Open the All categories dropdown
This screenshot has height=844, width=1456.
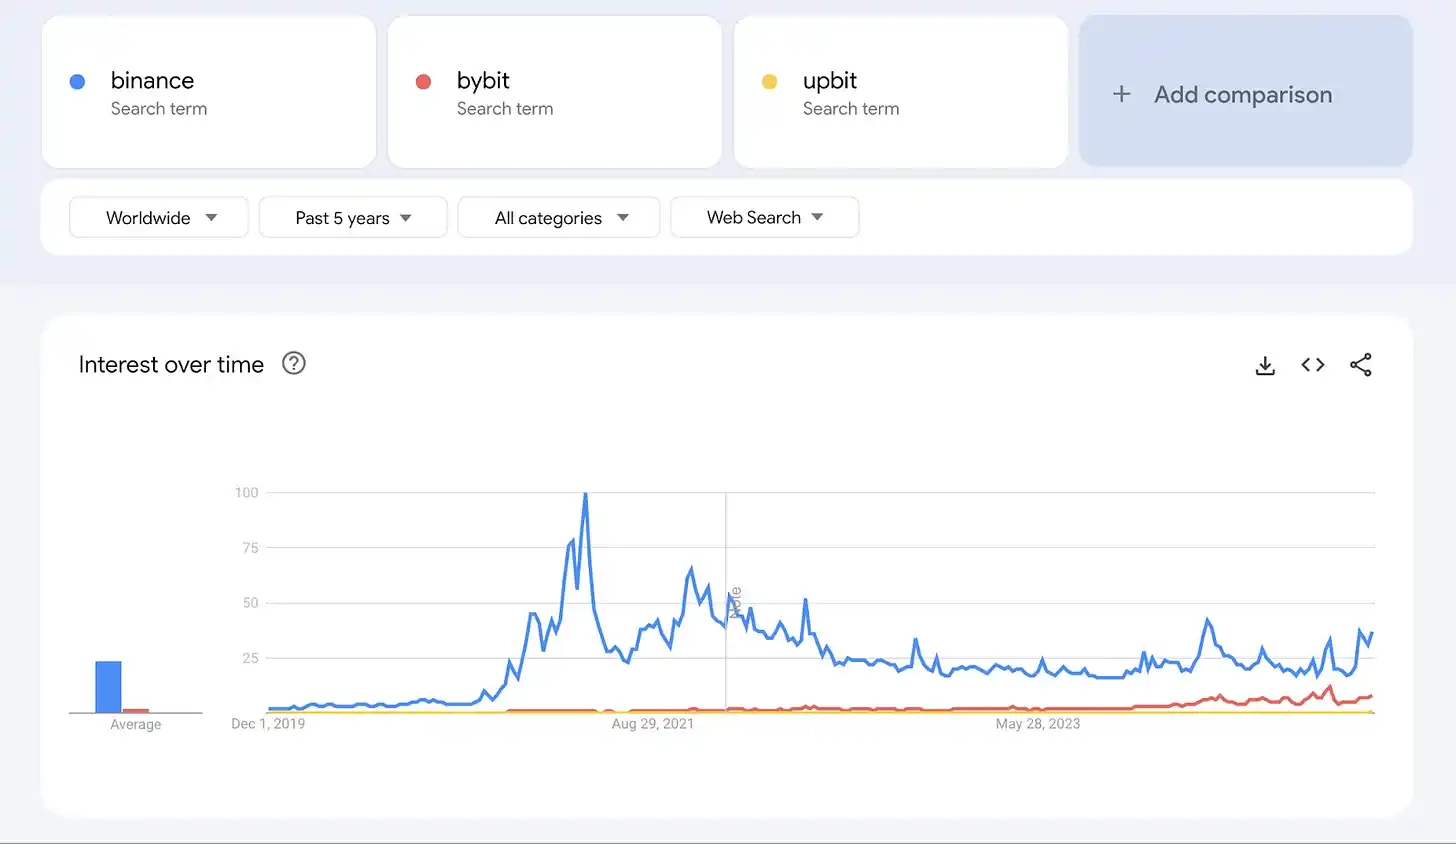point(559,217)
